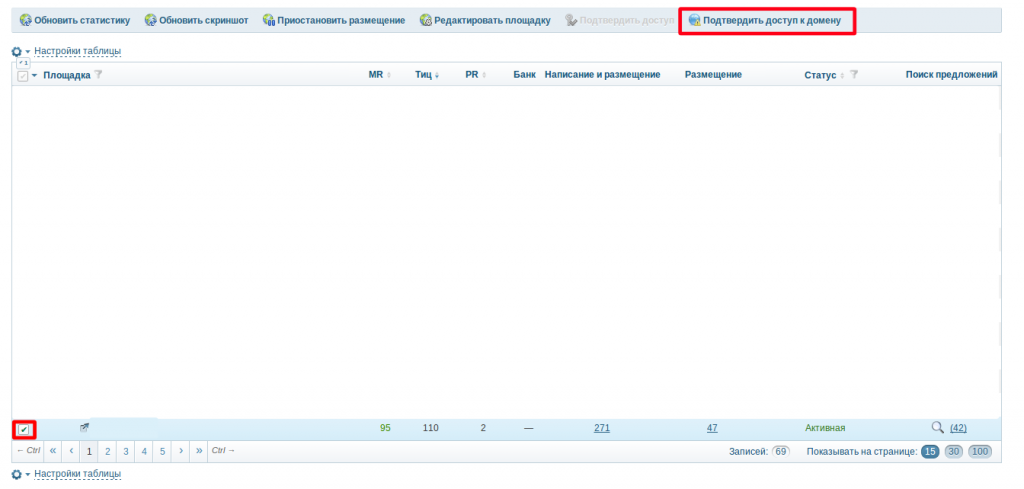Click the selected-count badge above header checkbox
This screenshot has height=489, width=1024.
pos(24,63)
